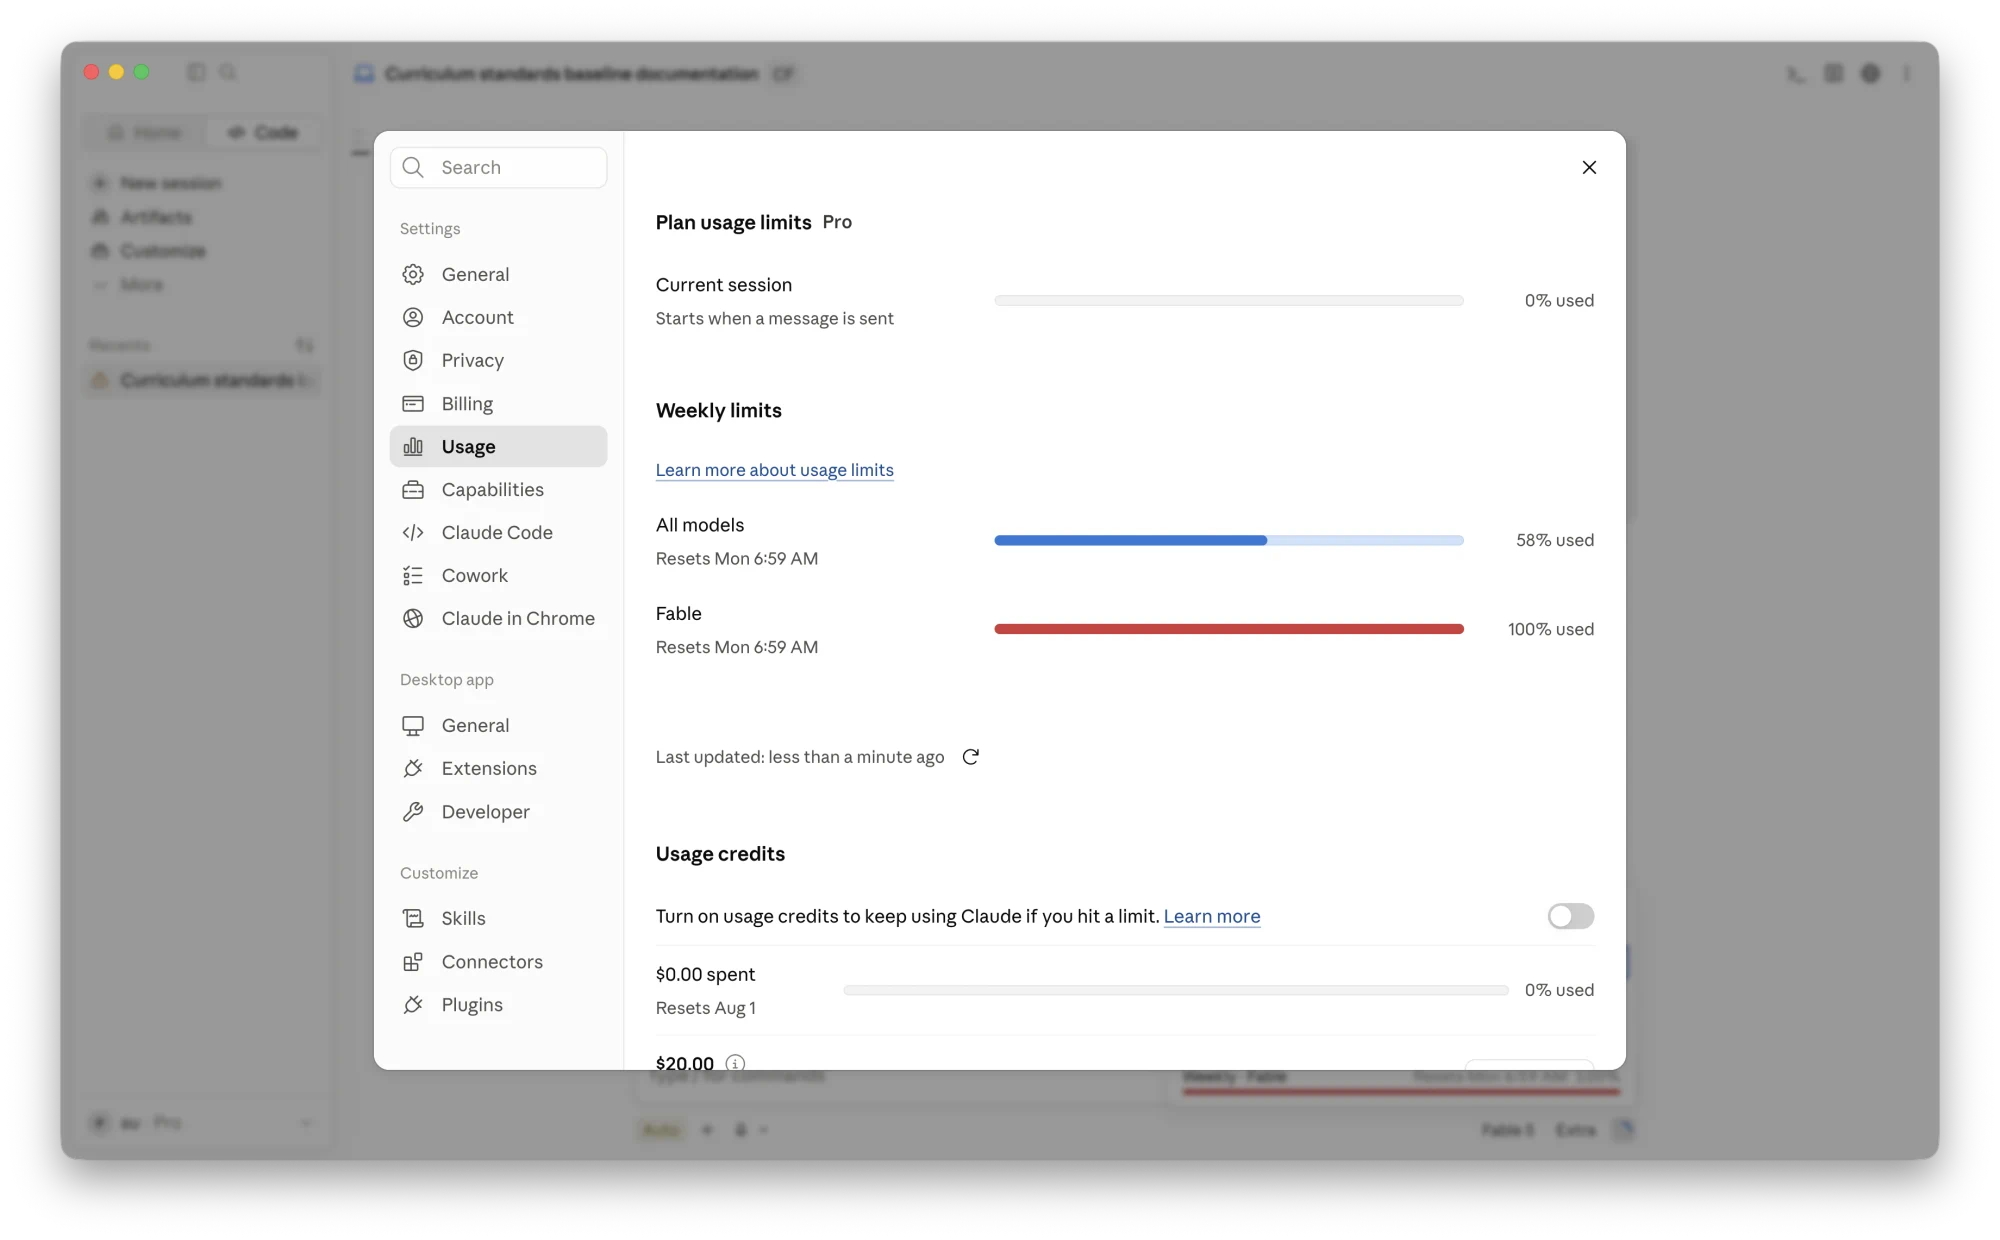Click "Last updated: less than a minute ago"

(800, 757)
